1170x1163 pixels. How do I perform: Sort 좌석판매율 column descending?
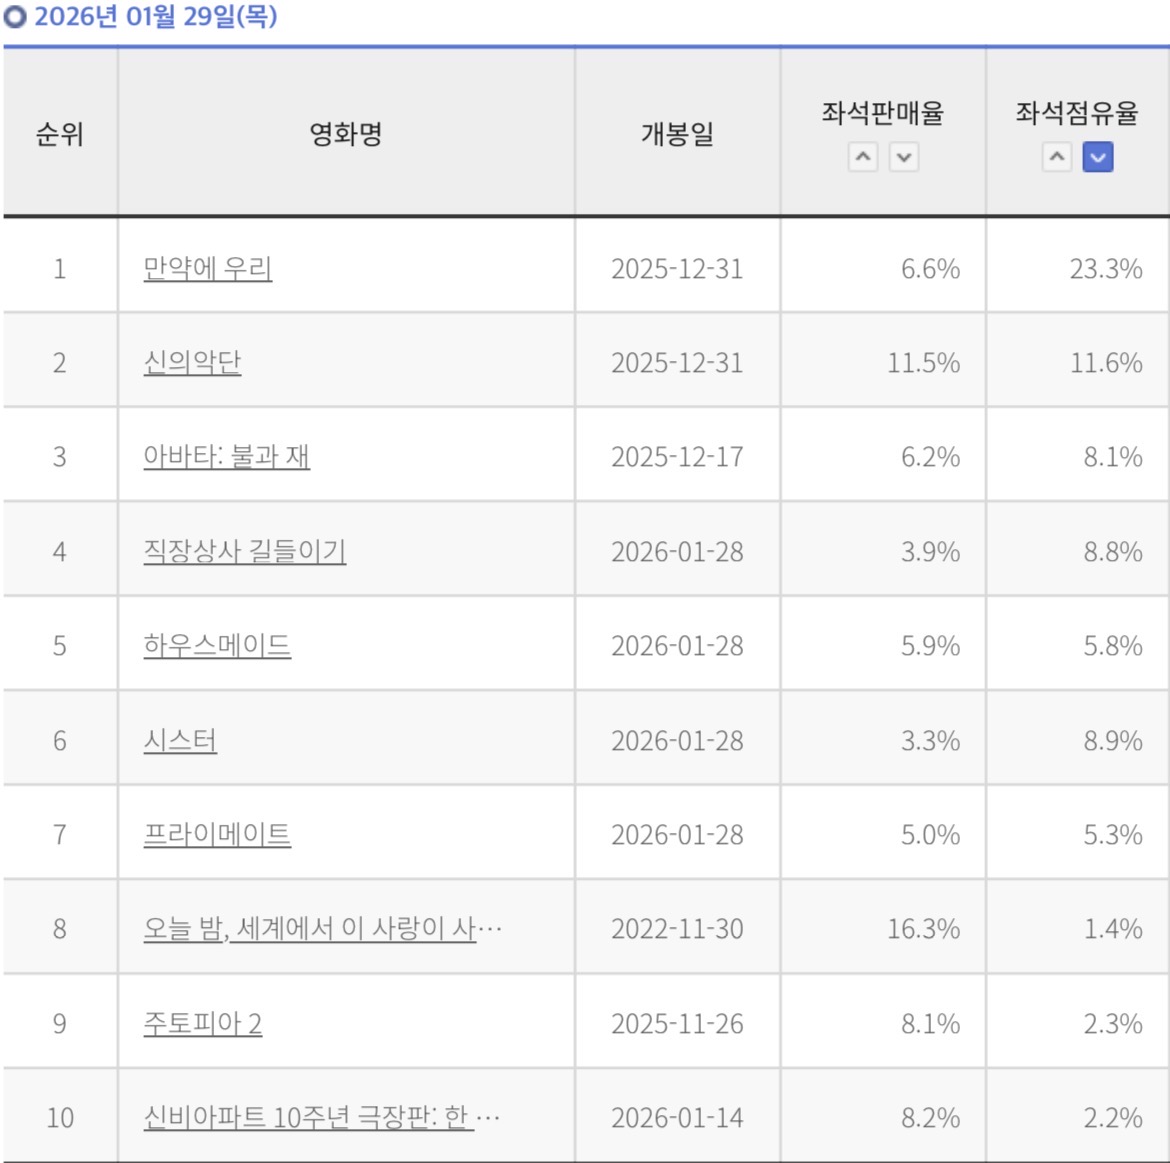pyautogui.click(x=904, y=157)
